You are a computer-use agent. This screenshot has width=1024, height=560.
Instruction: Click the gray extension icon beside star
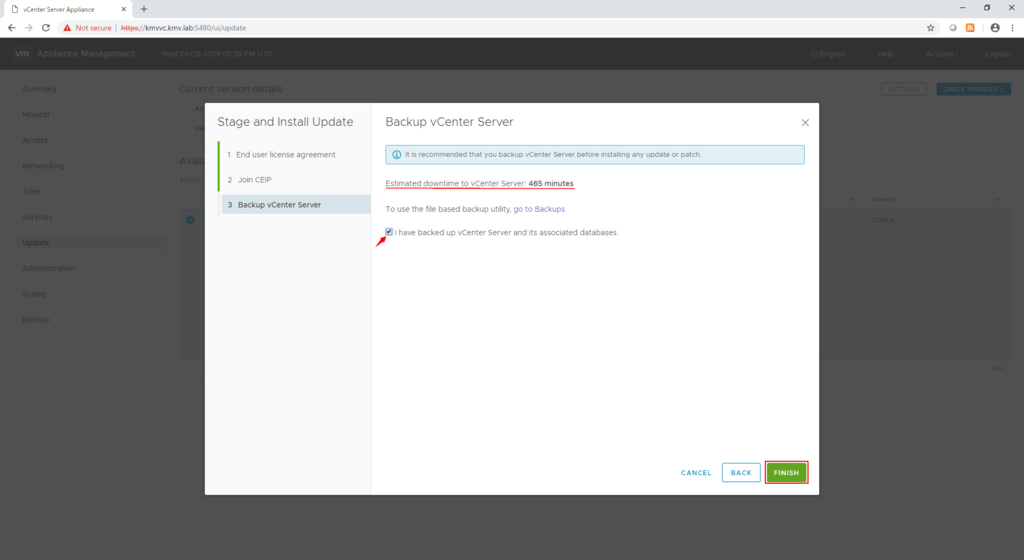(x=953, y=28)
